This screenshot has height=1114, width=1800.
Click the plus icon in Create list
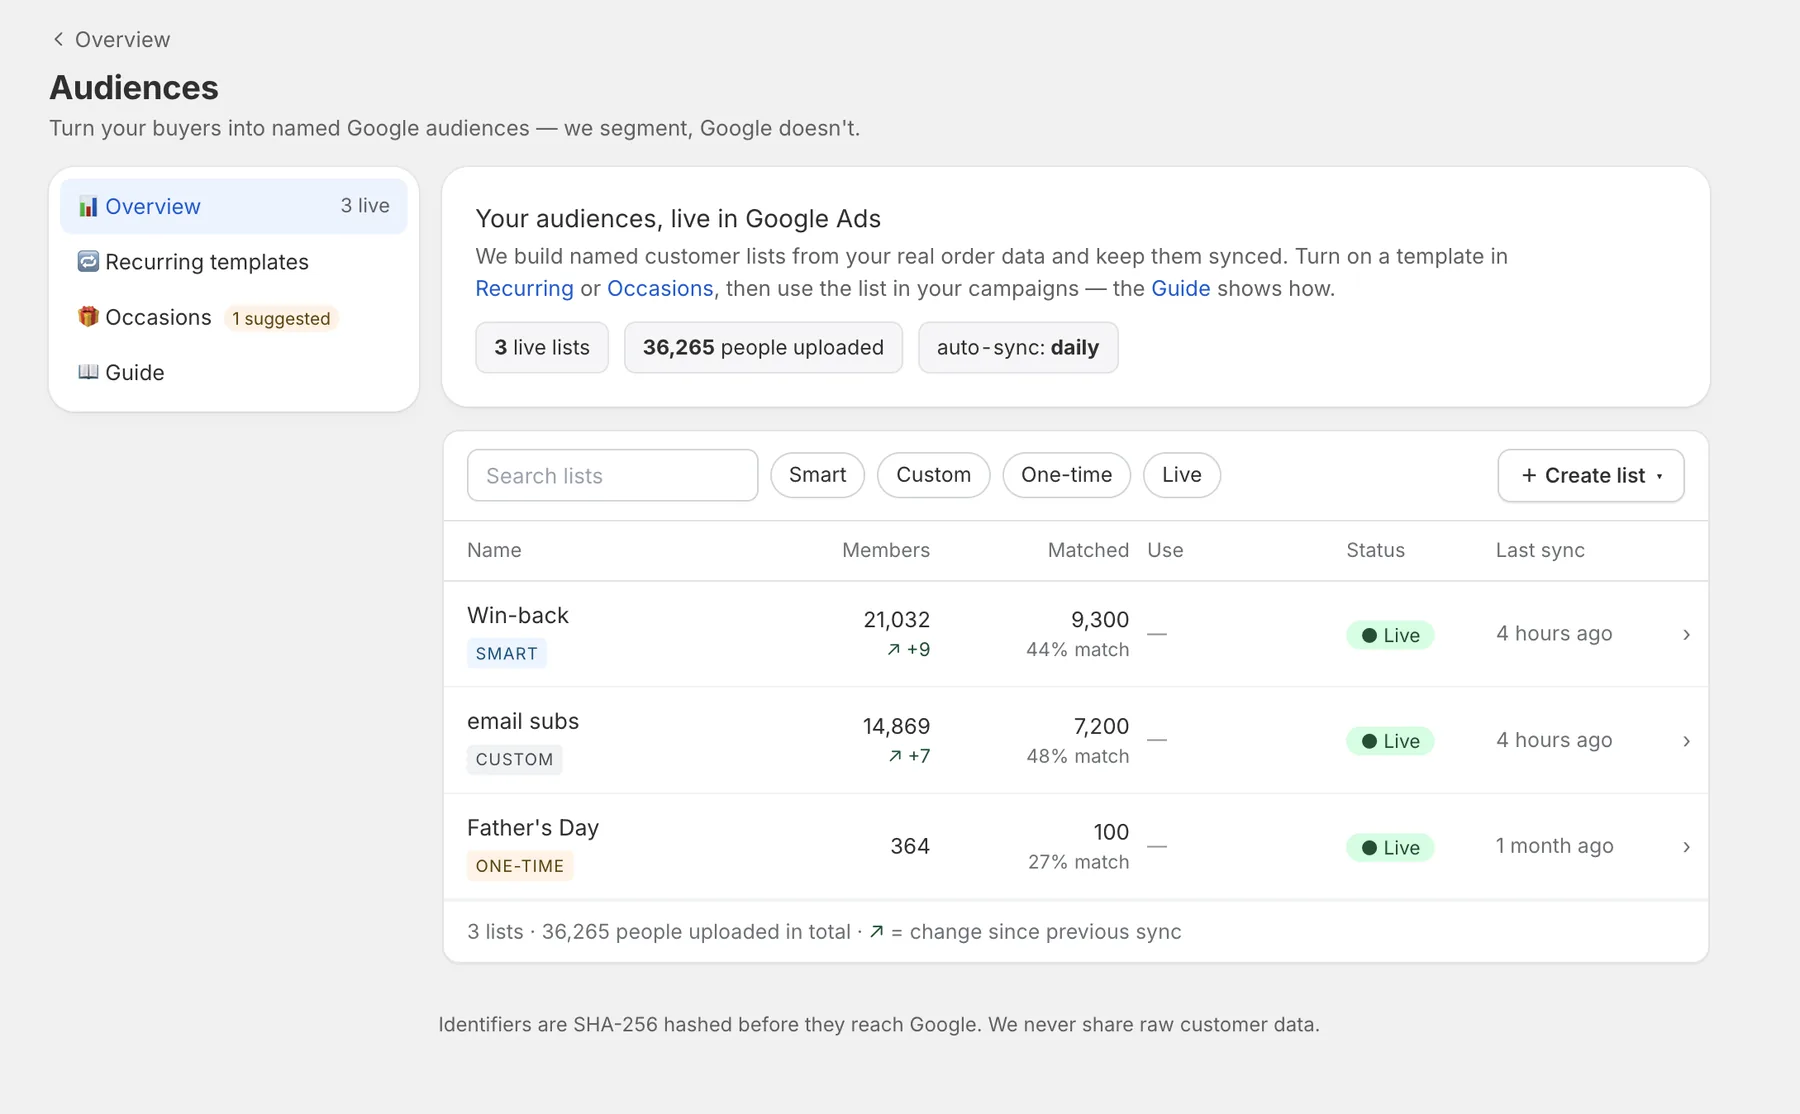click(x=1529, y=476)
